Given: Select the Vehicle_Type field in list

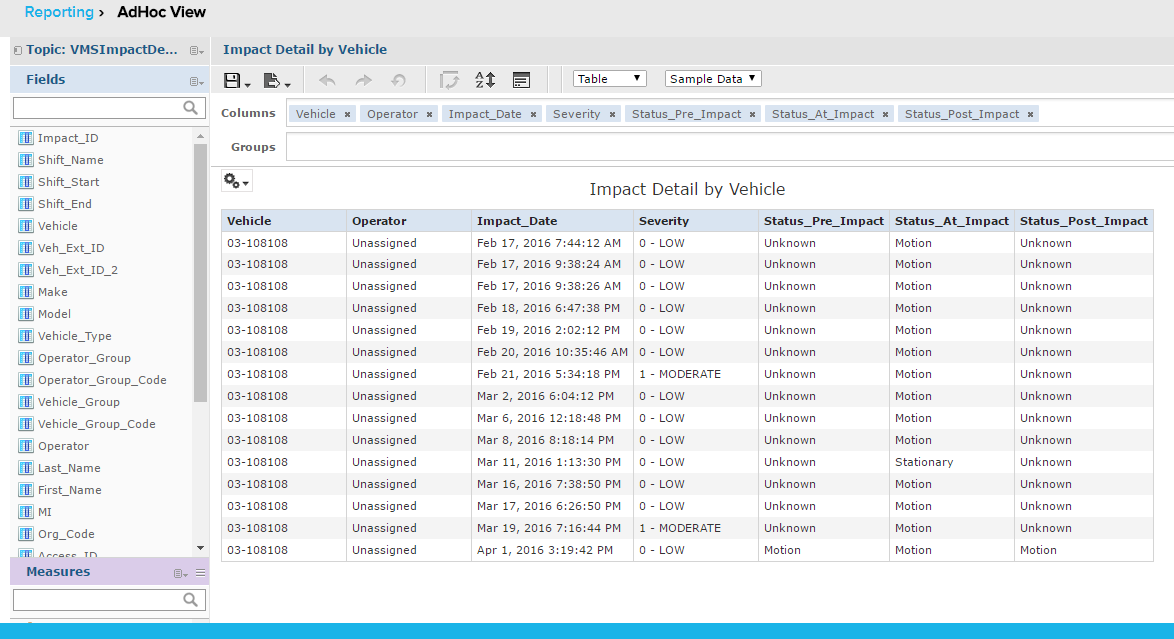Looking at the screenshot, I should pos(74,336).
